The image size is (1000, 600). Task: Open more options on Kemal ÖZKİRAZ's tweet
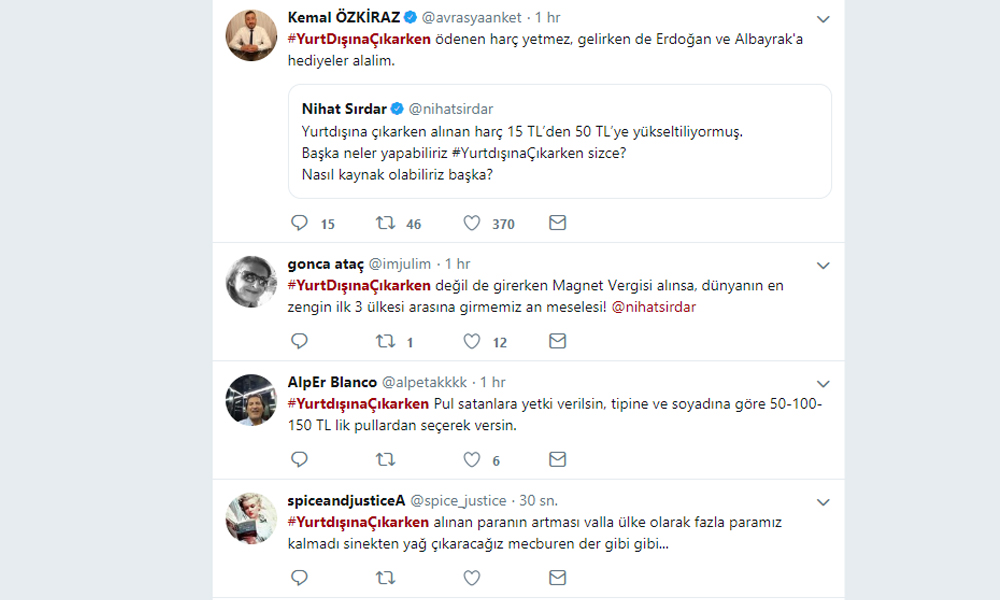point(823,19)
